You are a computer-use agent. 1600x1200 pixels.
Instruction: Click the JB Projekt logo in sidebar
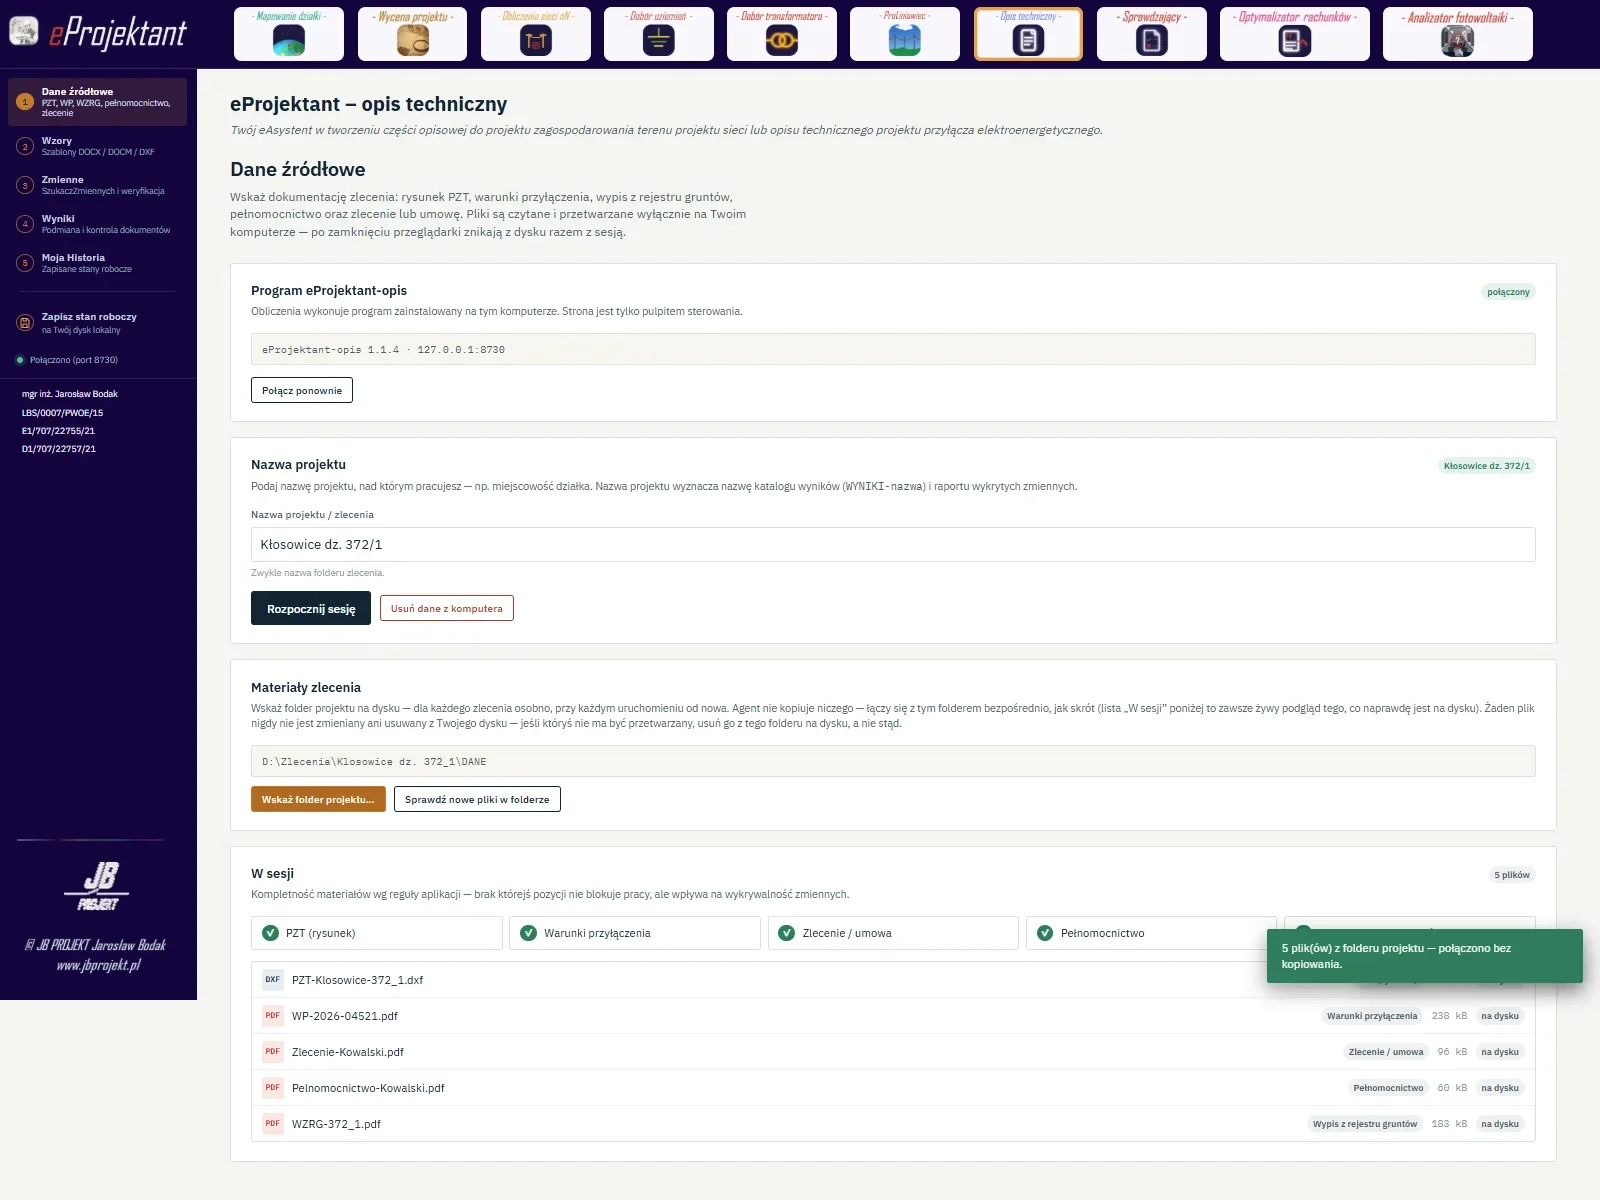pos(98,886)
